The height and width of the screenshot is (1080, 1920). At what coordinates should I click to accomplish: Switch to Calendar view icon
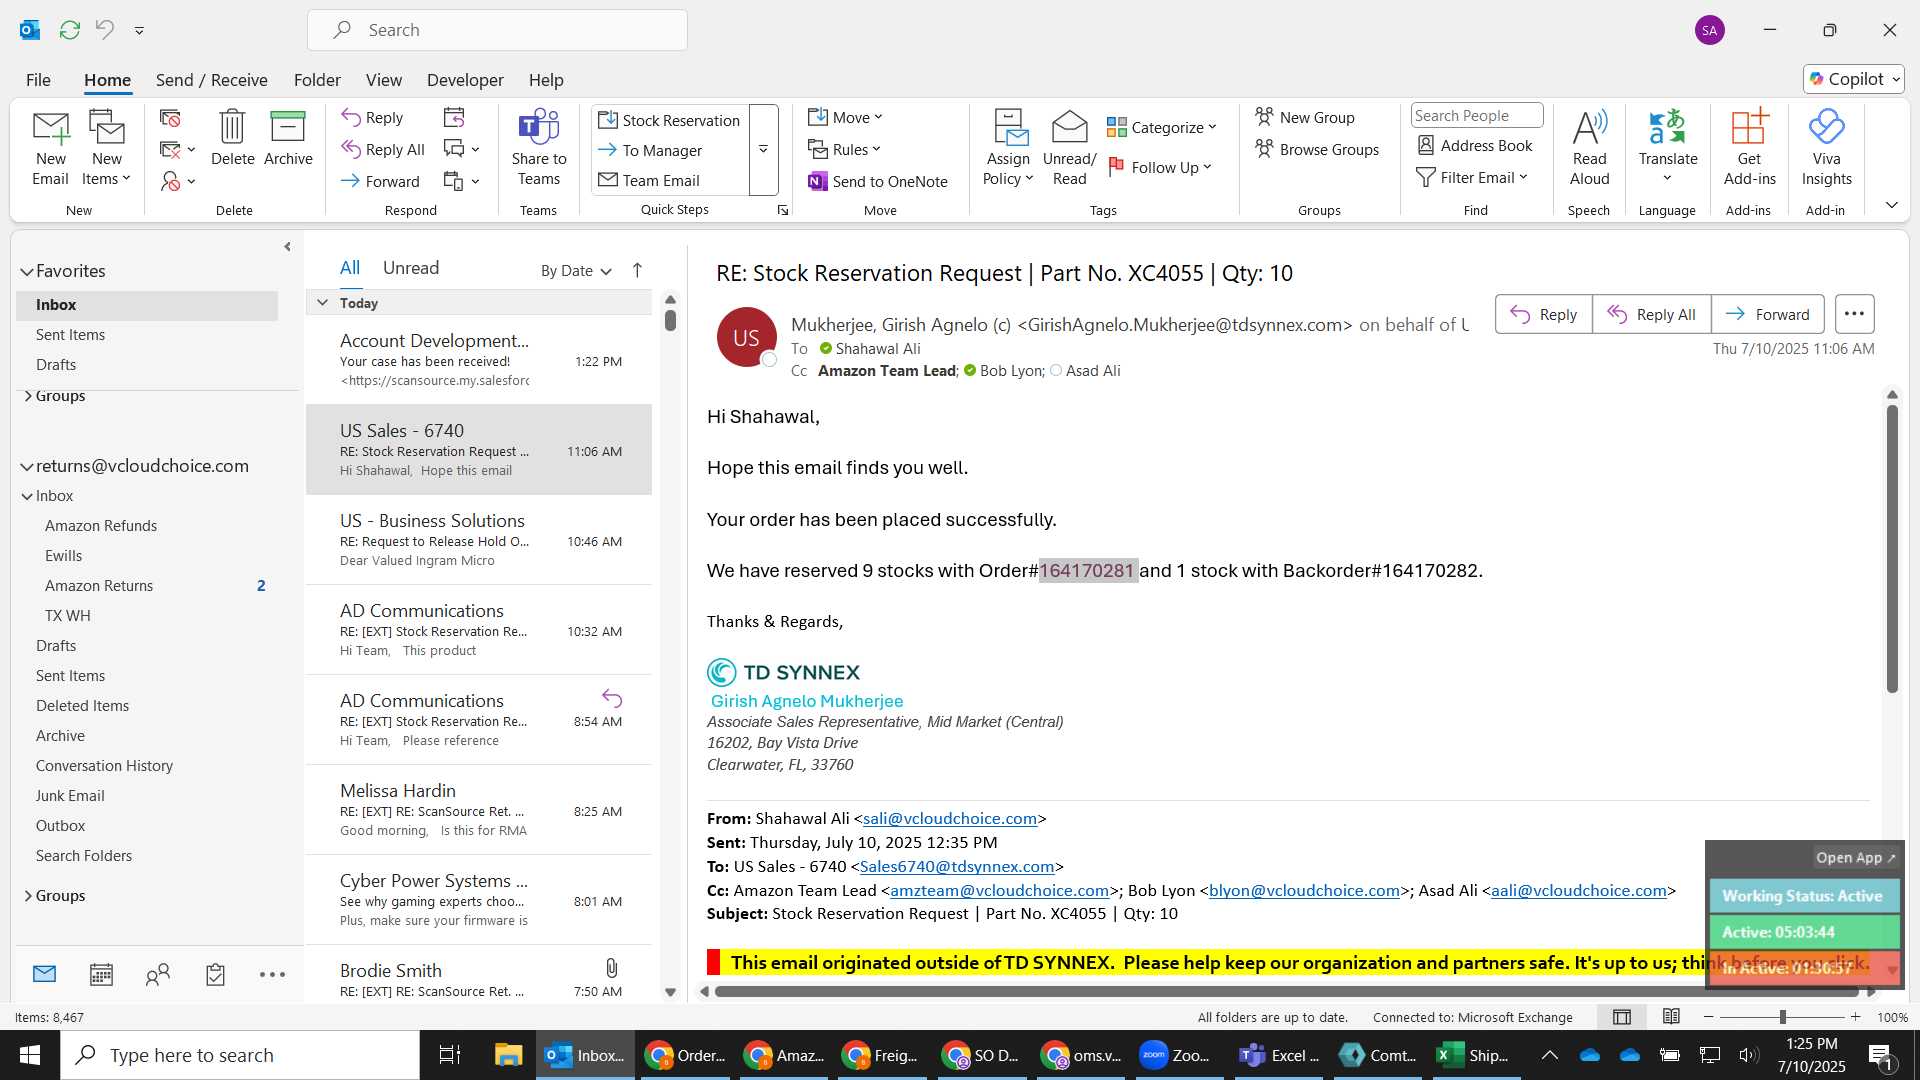tap(101, 974)
